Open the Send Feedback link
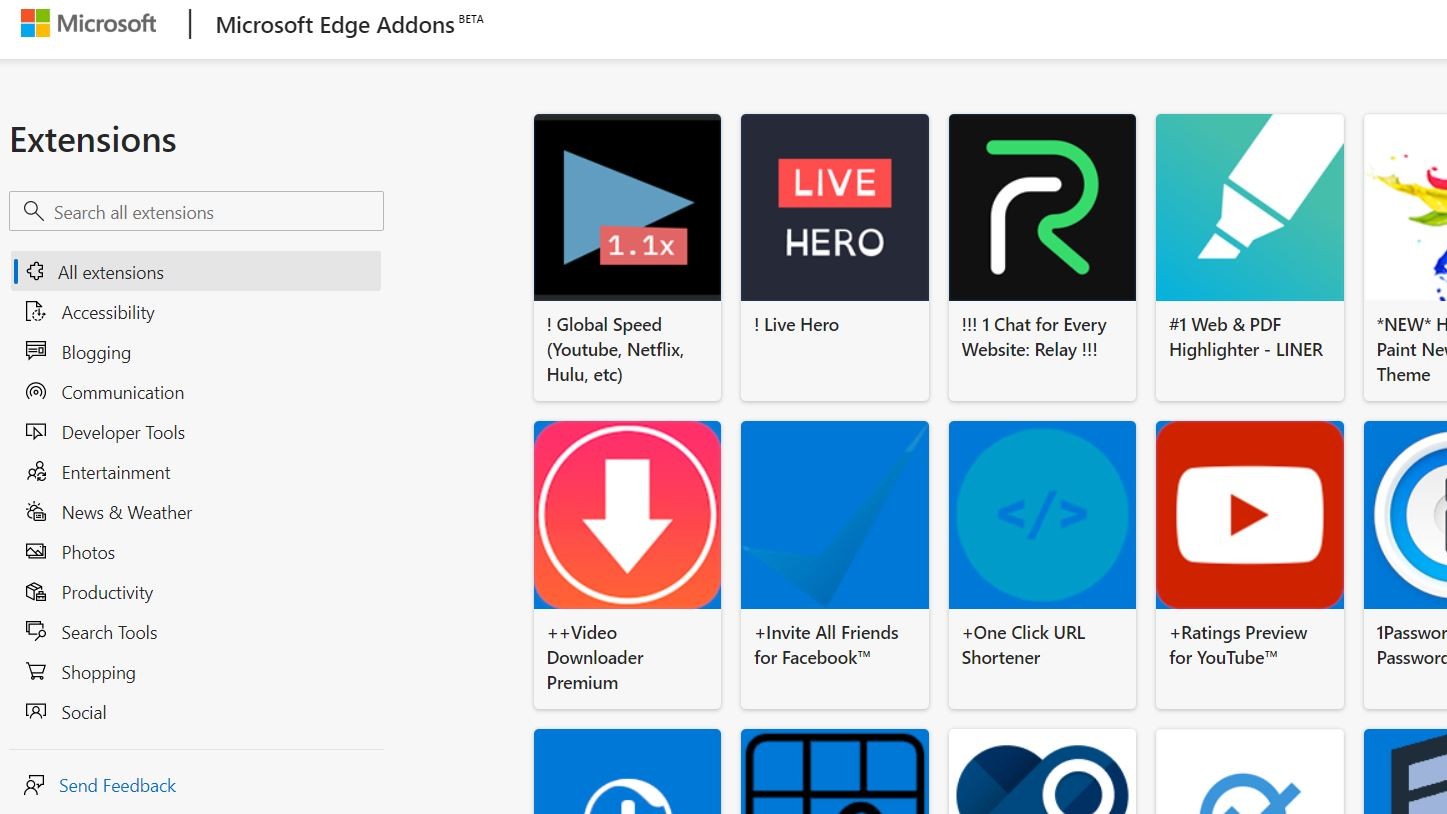Image resolution: width=1447 pixels, height=814 pixels. point(117,786)
